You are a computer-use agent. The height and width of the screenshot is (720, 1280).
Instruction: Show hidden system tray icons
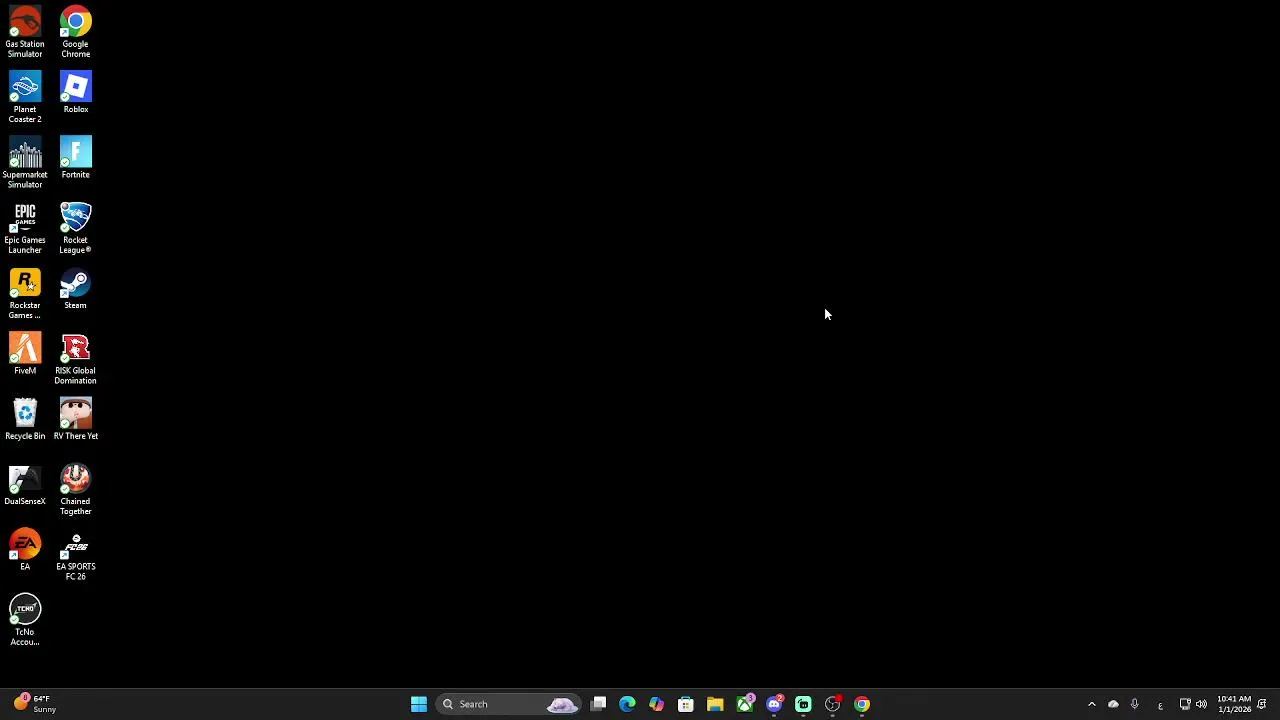1092,704
